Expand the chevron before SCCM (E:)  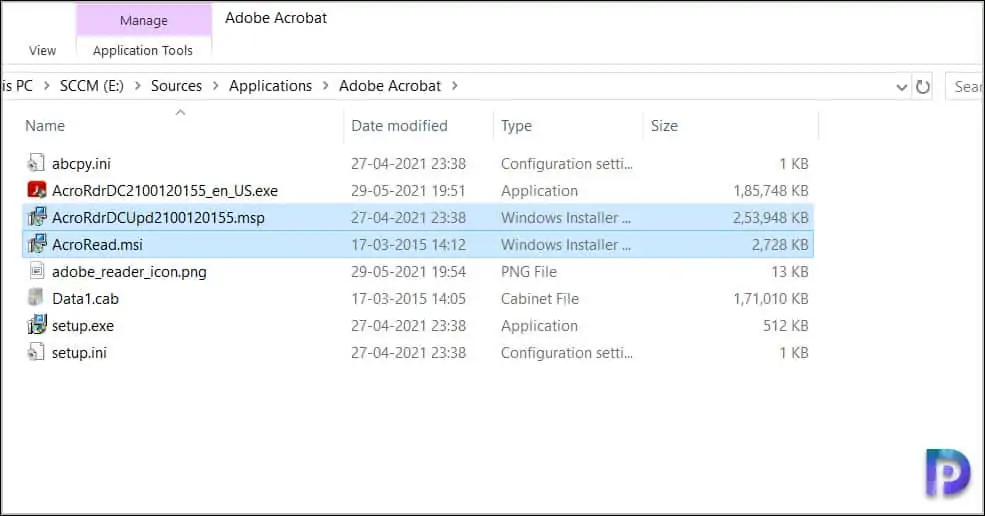46,86
